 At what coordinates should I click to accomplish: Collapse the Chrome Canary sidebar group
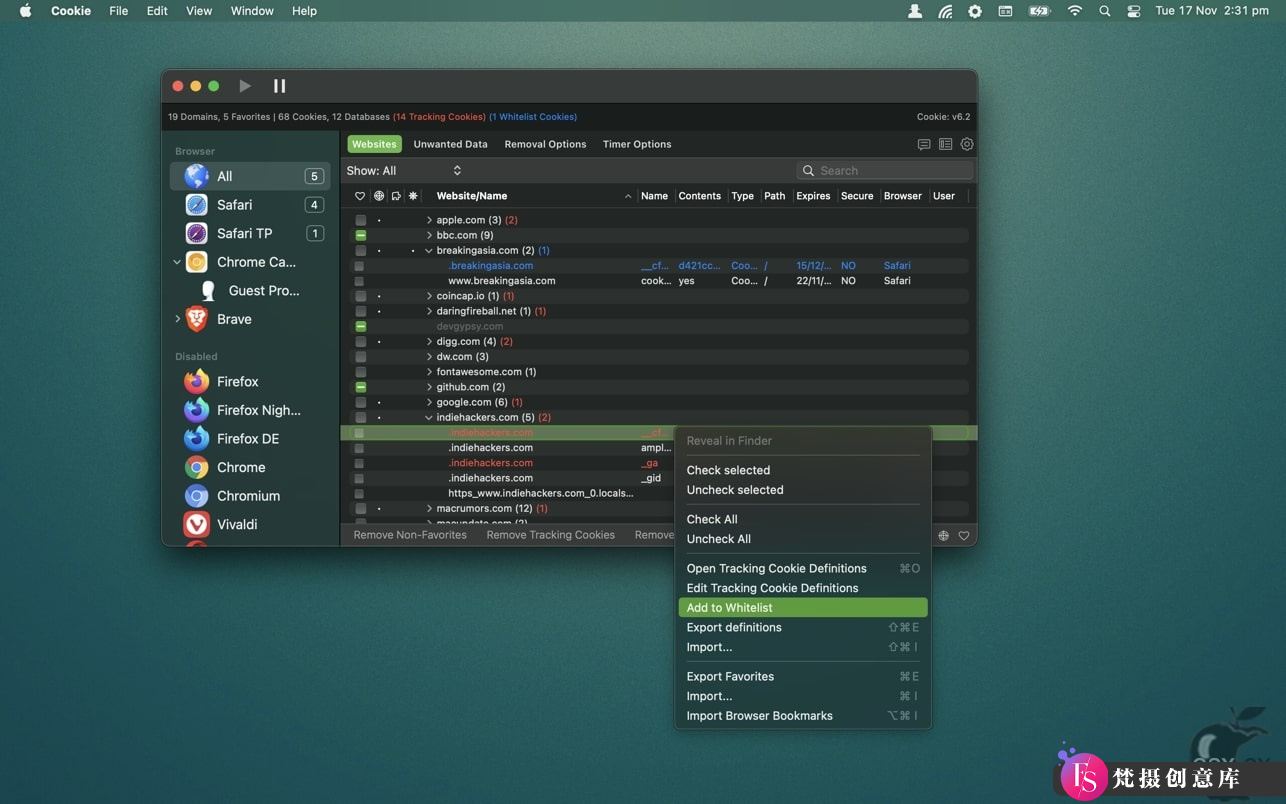tap(177, 262)
